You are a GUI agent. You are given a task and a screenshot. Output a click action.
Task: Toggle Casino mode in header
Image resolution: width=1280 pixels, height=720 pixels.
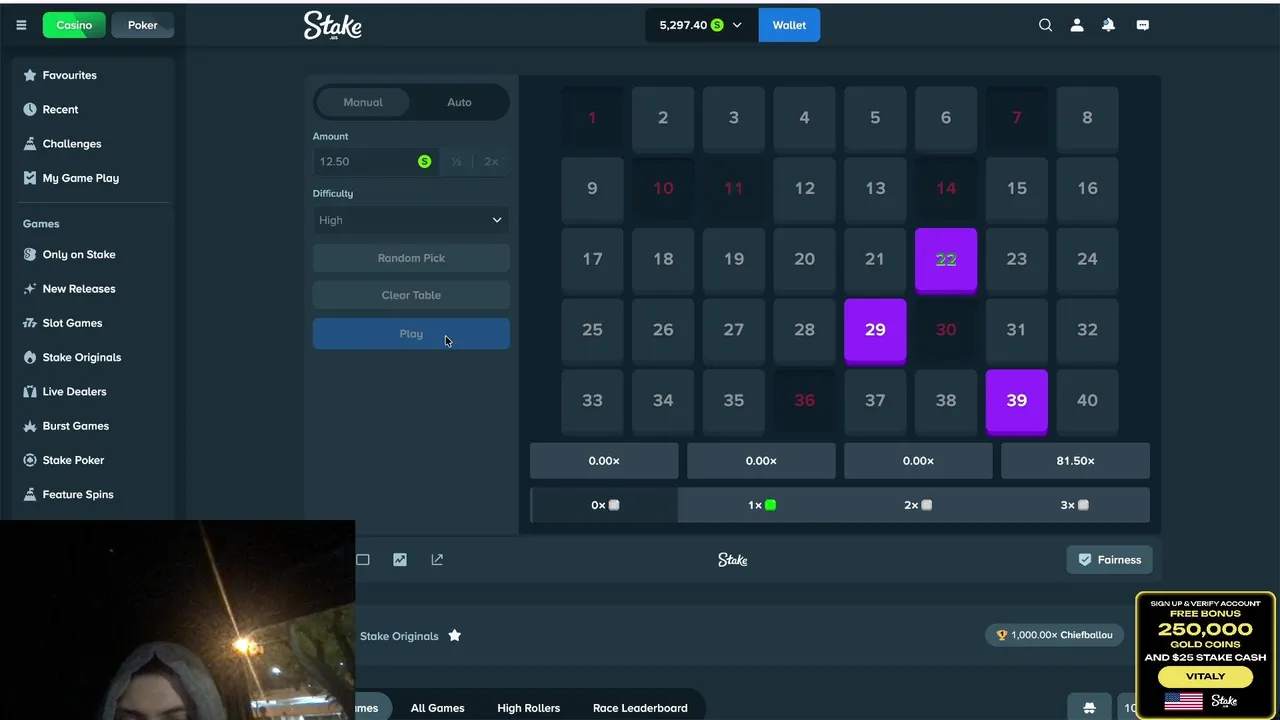click(74, 25)
